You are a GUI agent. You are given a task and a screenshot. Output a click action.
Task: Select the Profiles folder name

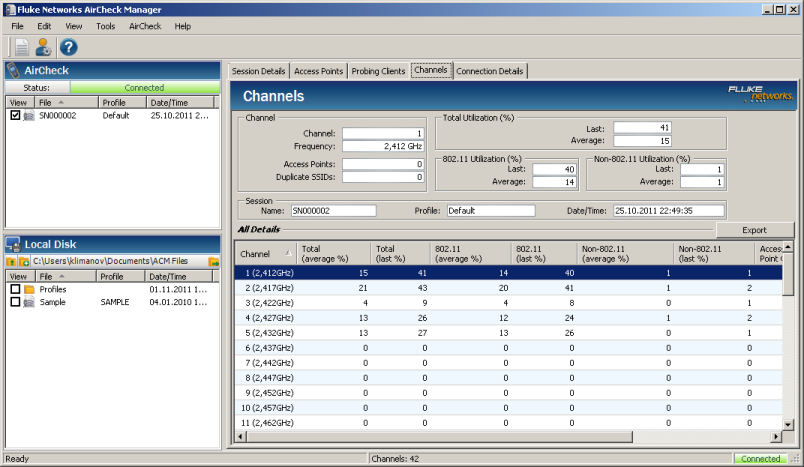(53, 289)
